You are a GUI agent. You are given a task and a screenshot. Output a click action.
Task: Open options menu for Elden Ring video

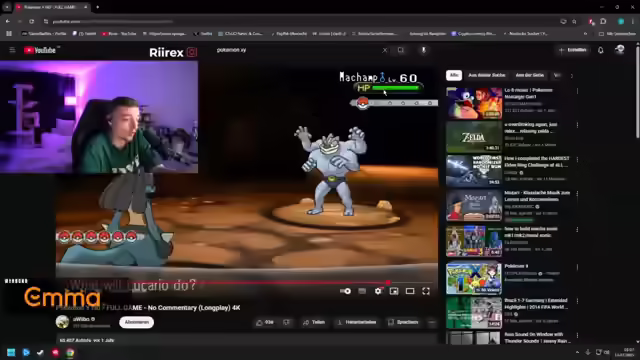(x=577, y=159)
